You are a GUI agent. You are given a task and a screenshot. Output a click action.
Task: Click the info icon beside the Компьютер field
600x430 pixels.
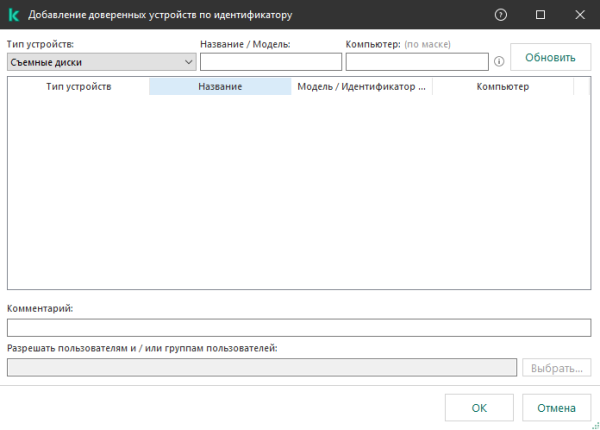click(x=498, y=62)
